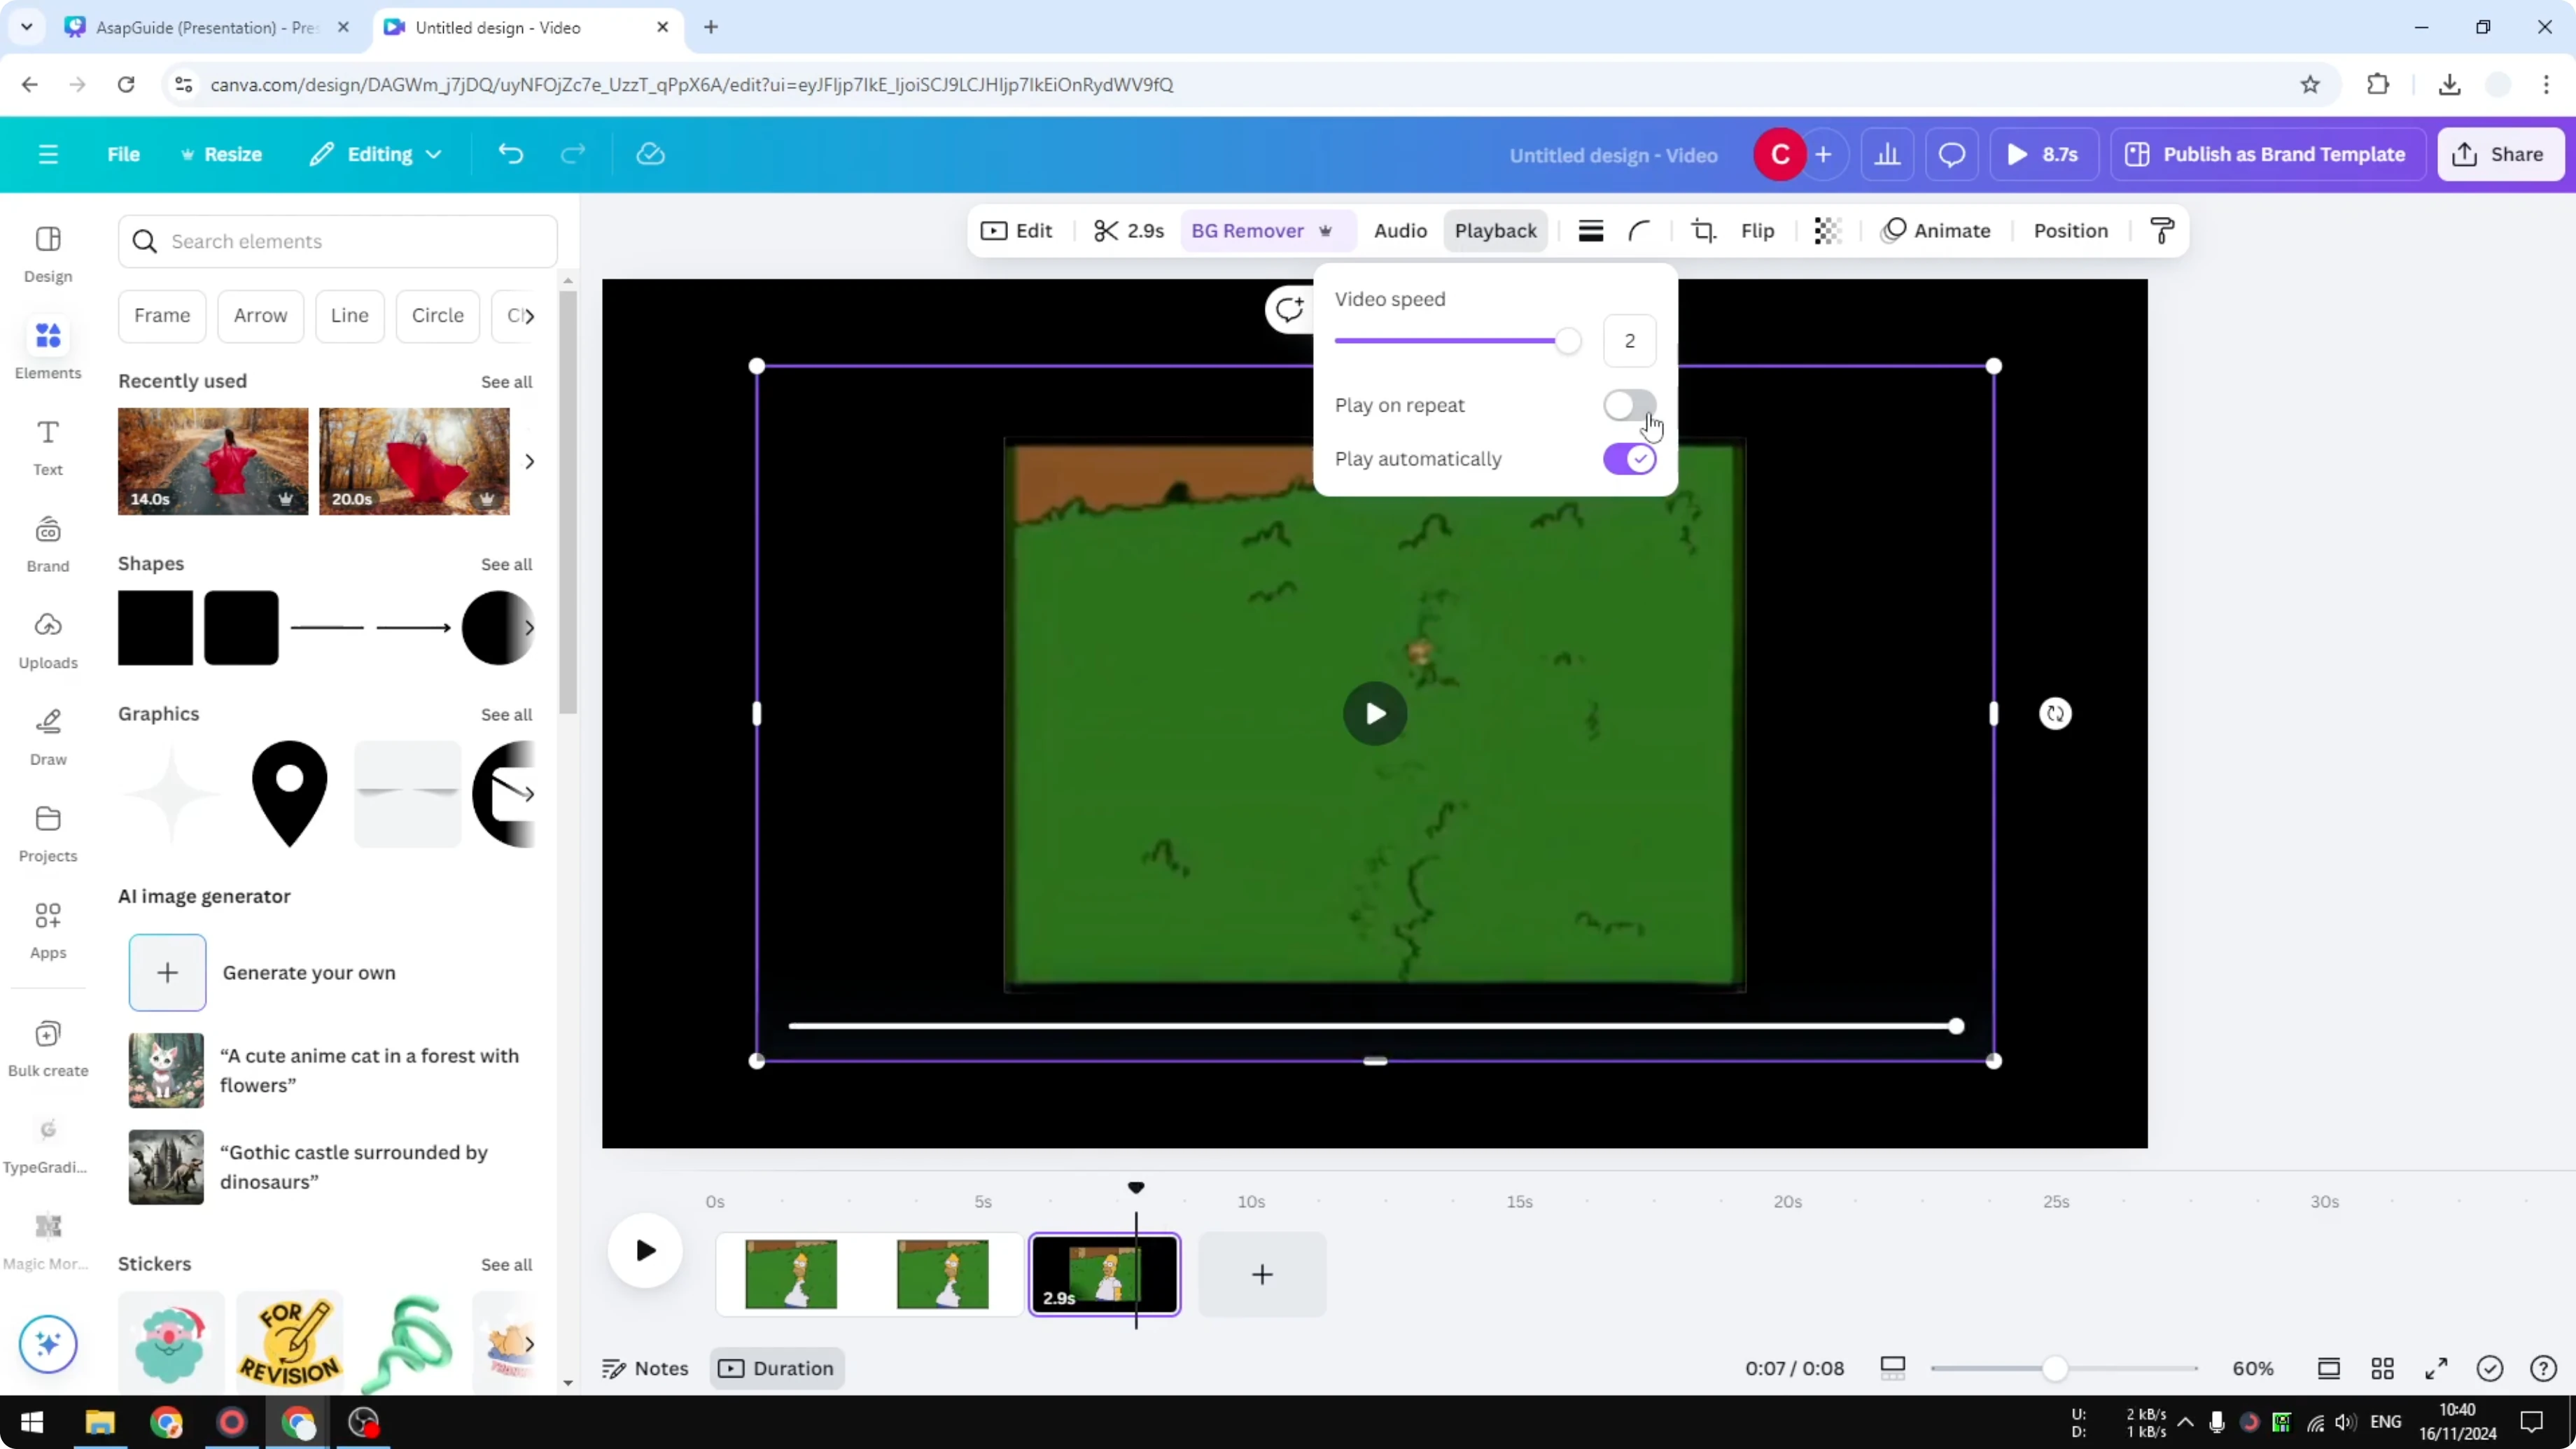This screenshot has height=1449, width=2576.
Task: Click the corner rounding icon
Action: [1639, 231]
